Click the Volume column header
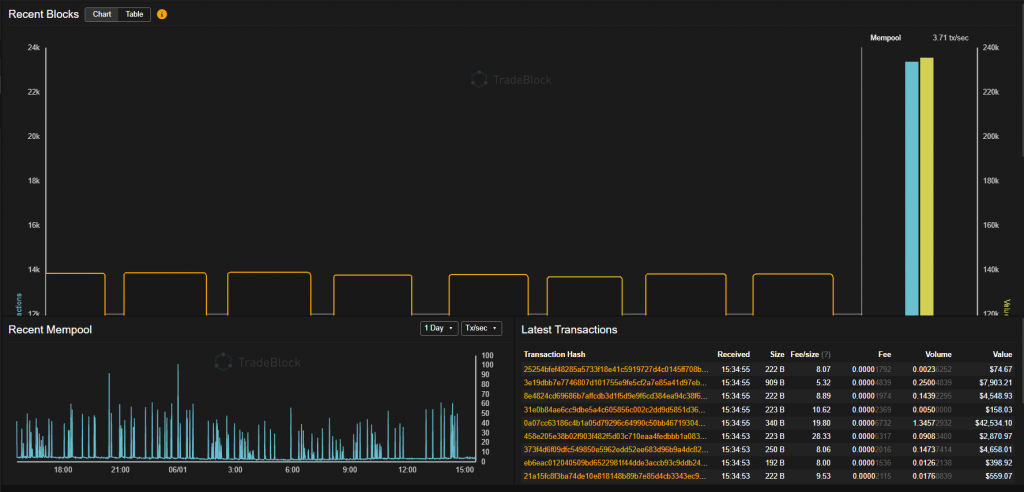This screenshot has height=492, width=1024. 938,355
